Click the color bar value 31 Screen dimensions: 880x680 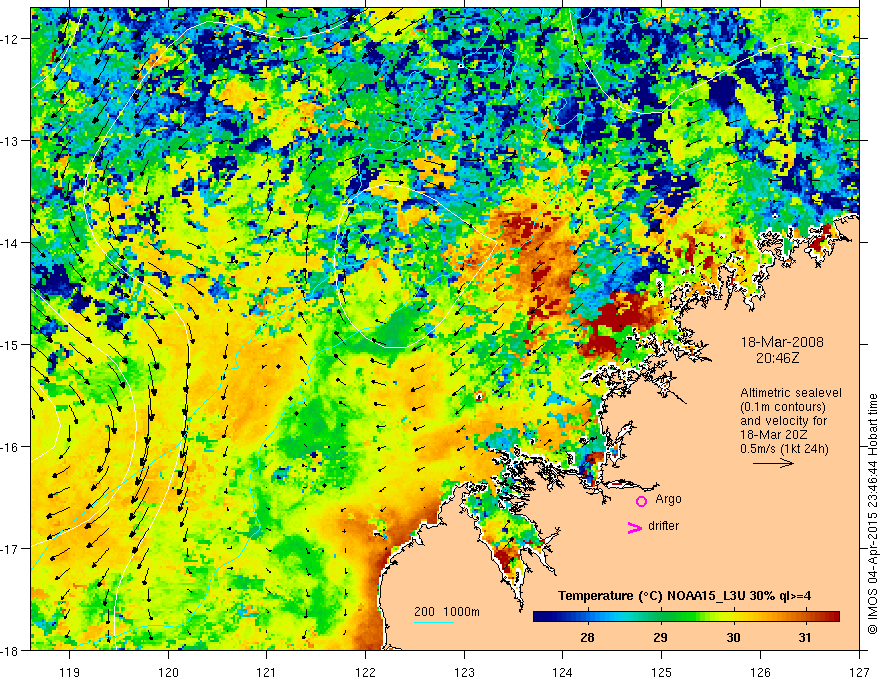(x=805, y=638)
